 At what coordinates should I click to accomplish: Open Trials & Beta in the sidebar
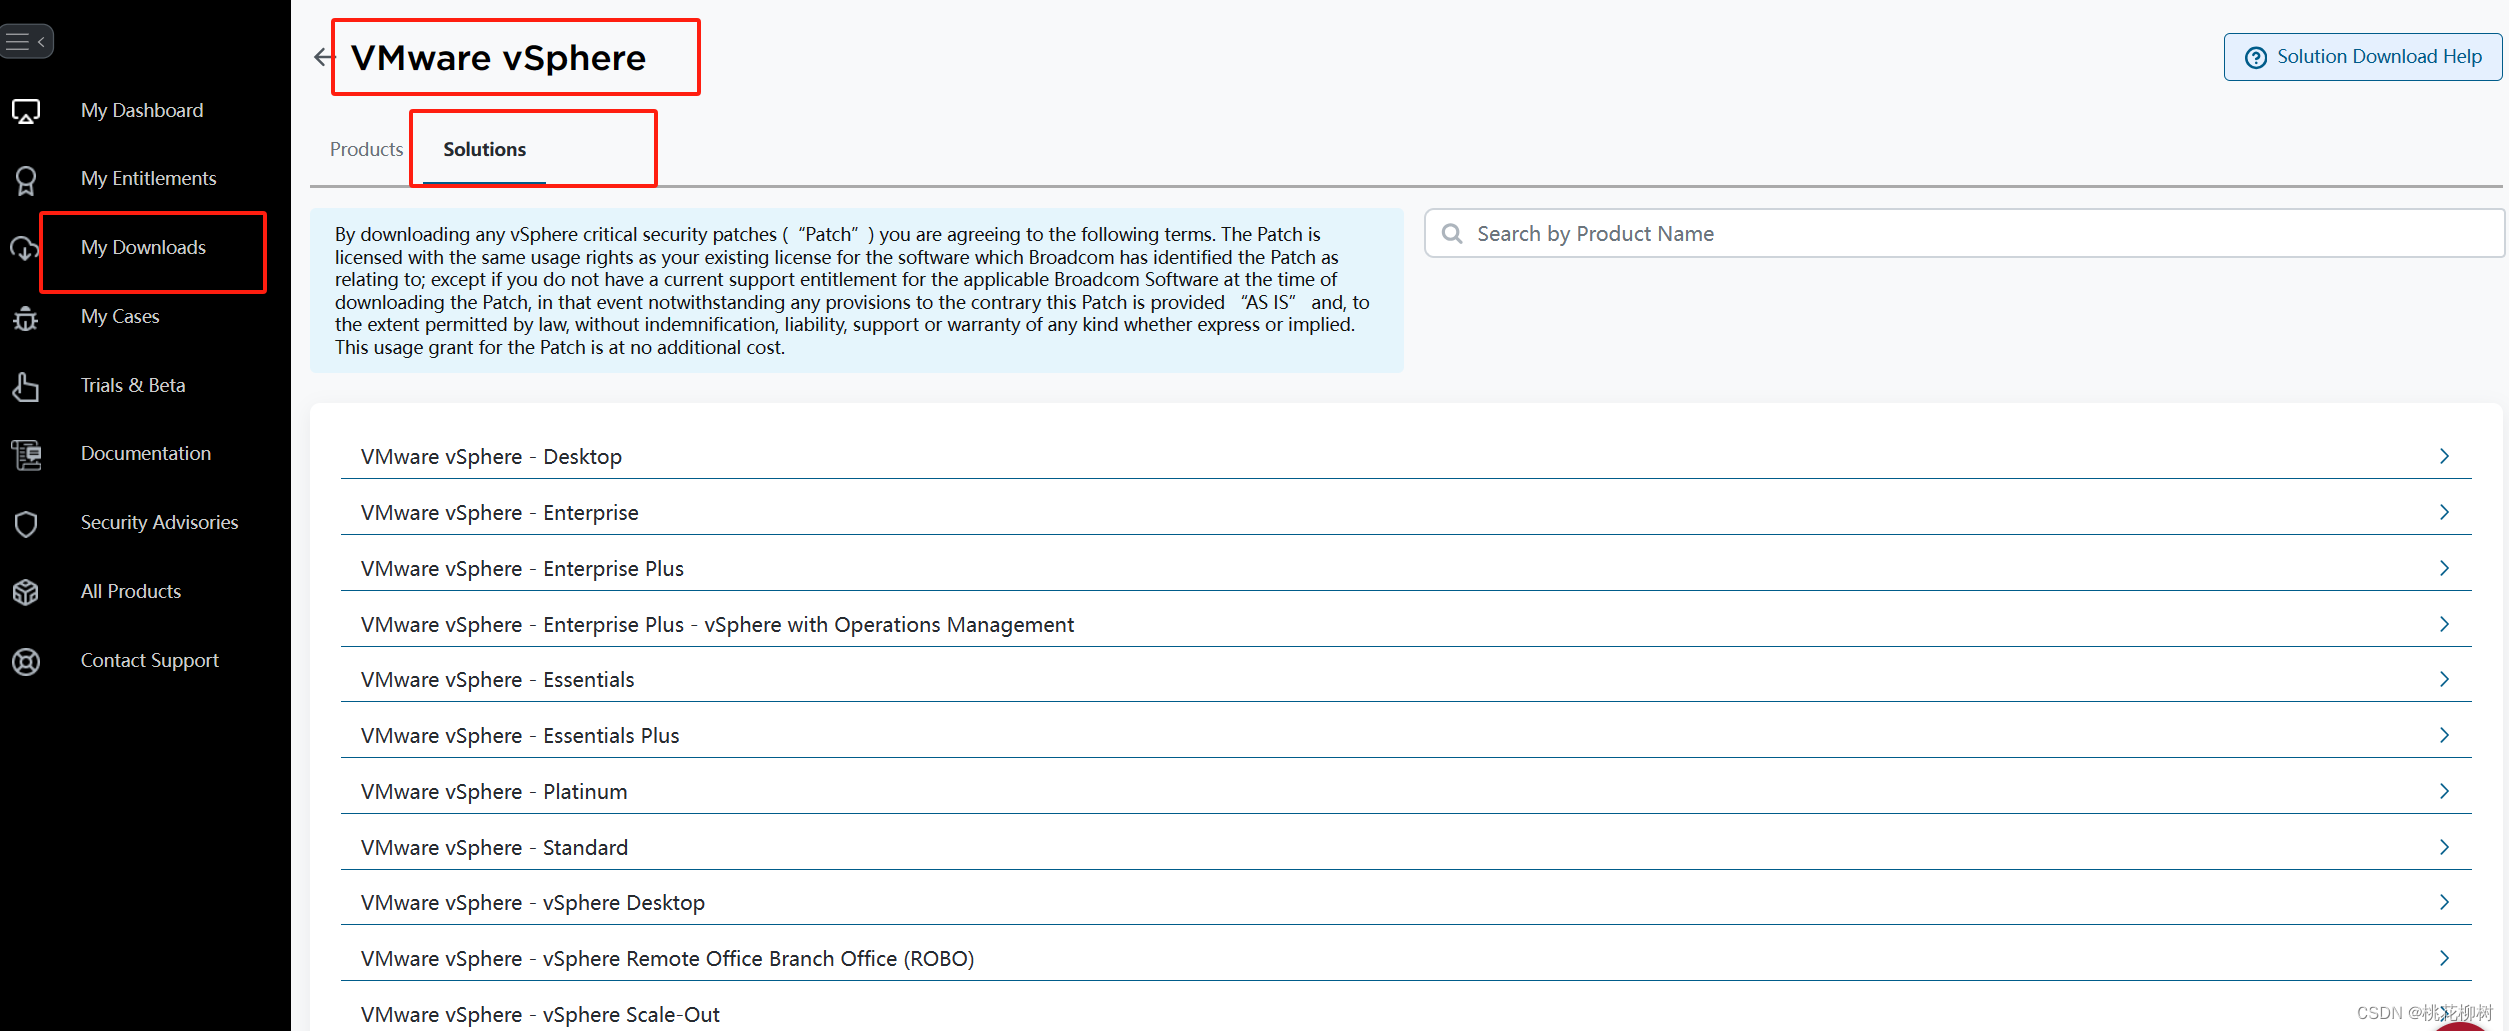[x=133, y=385]
